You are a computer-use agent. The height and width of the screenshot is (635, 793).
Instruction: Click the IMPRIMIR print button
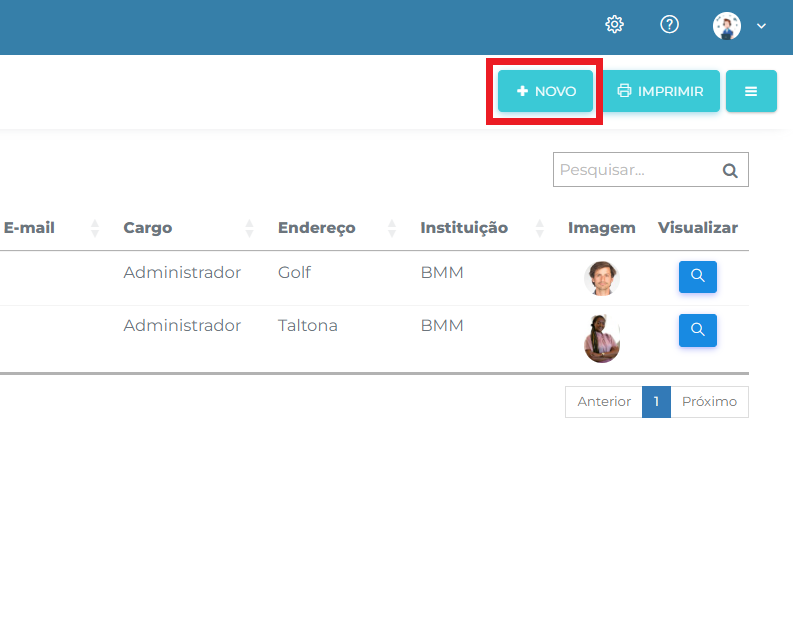click(661, 91)
